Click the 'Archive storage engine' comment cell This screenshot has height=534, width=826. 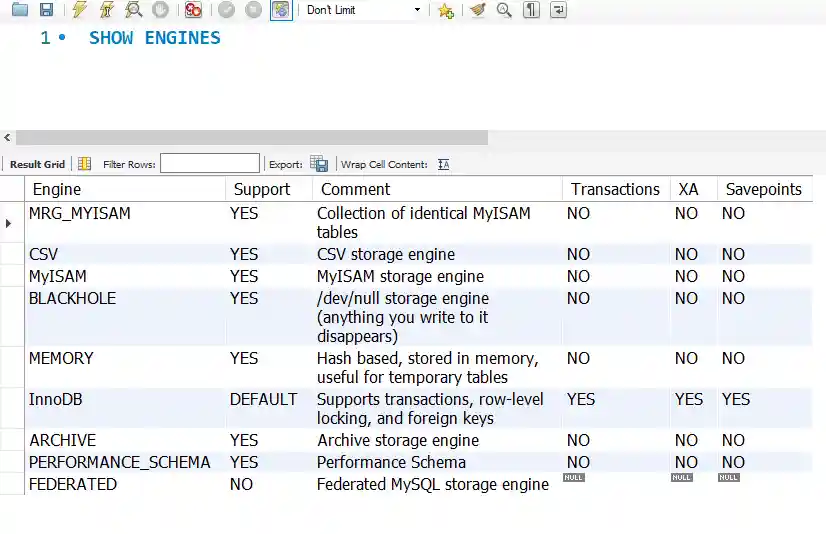437,440
